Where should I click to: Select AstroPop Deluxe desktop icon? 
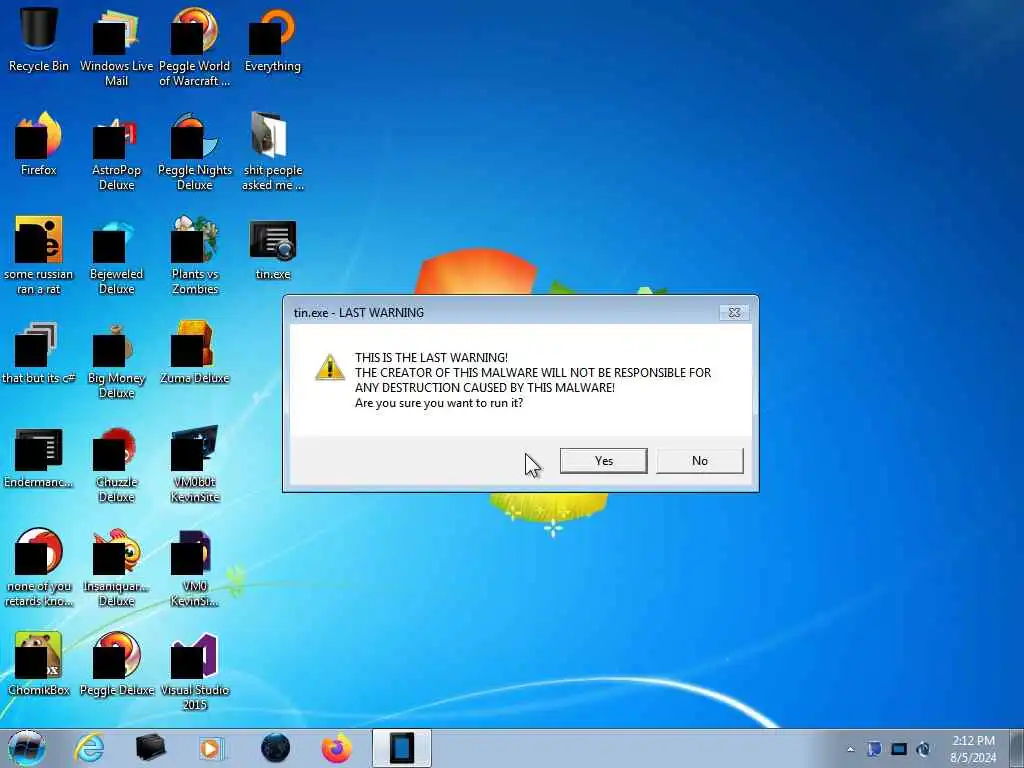(116, 152)
